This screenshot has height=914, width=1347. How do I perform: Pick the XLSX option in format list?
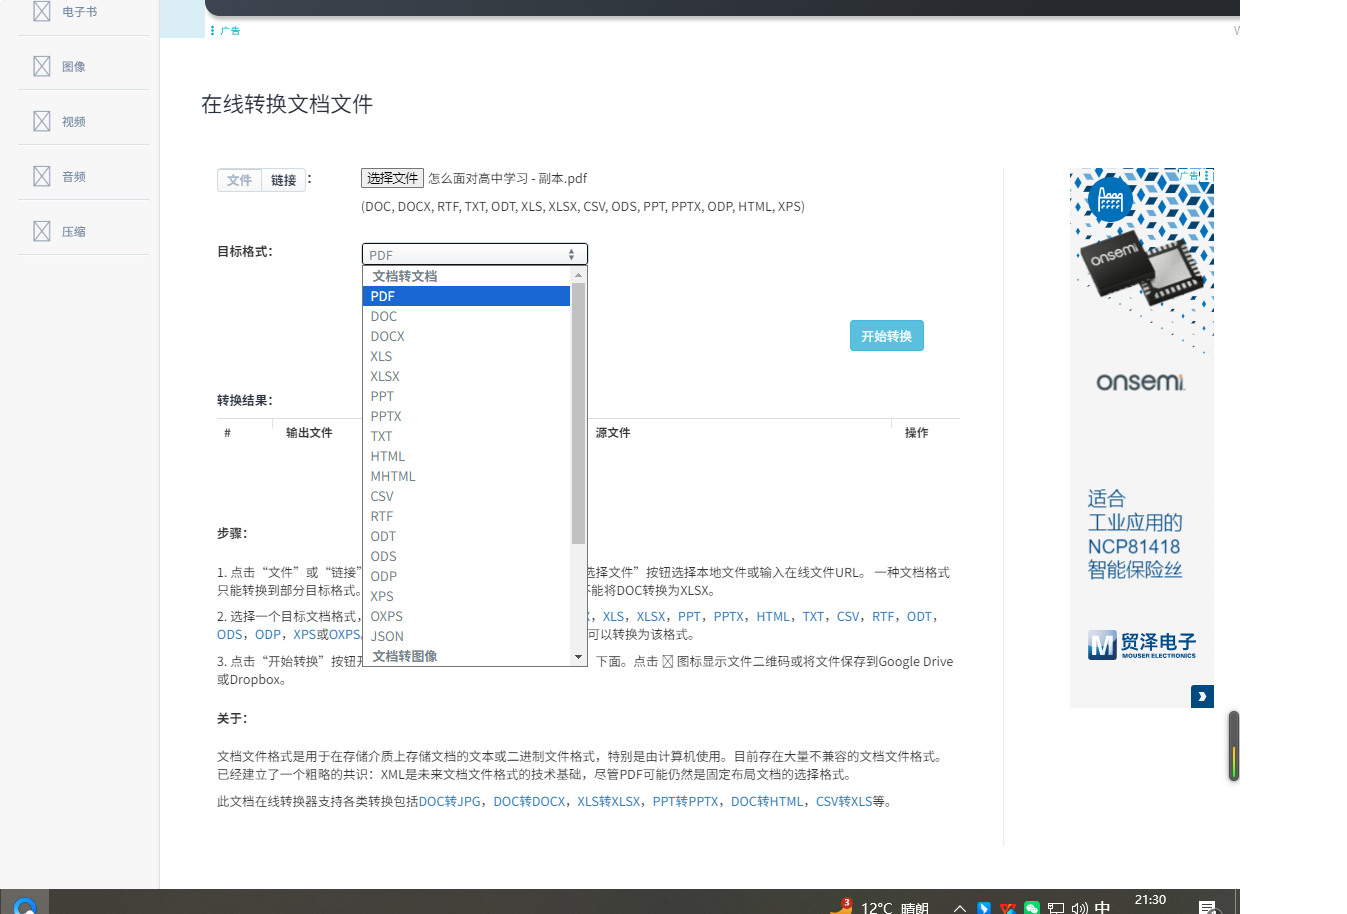(x=385, y=376)
